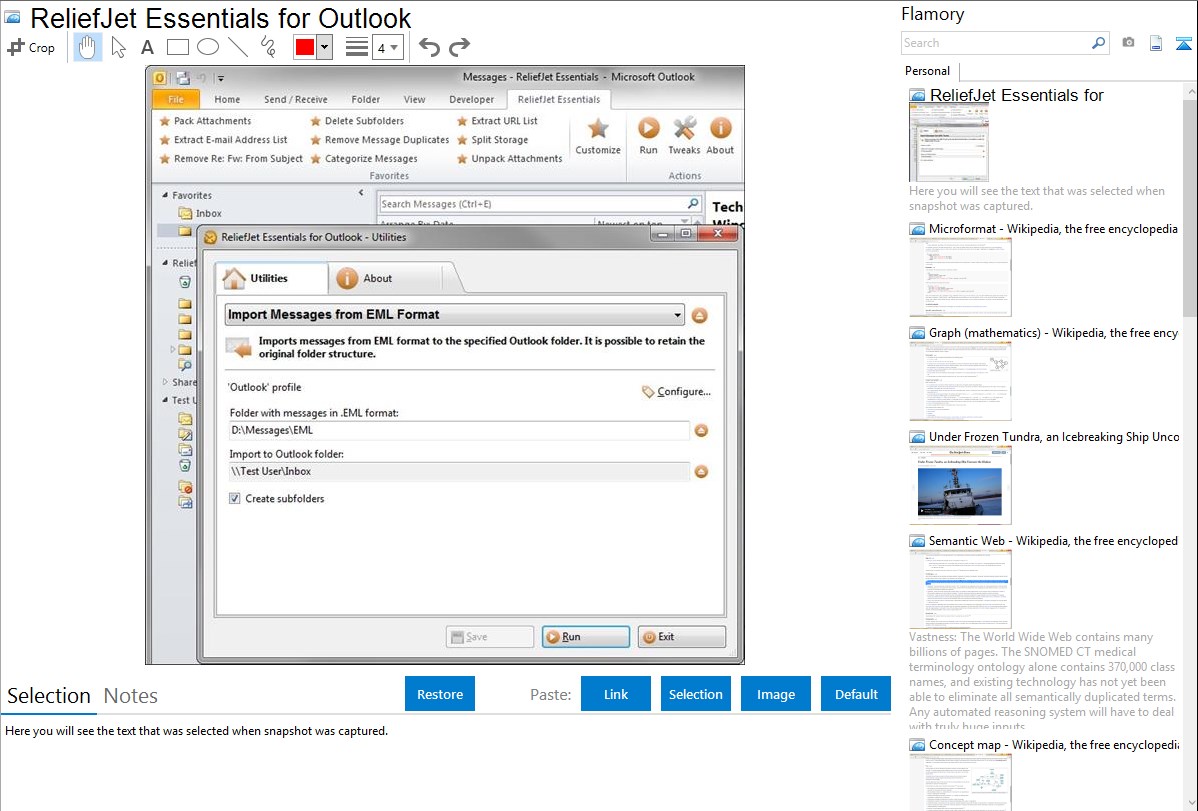The width and height of the screenshot is (1198, 811).
Task: Click Delete Subfolders in the ribbon
Action: 356,121
